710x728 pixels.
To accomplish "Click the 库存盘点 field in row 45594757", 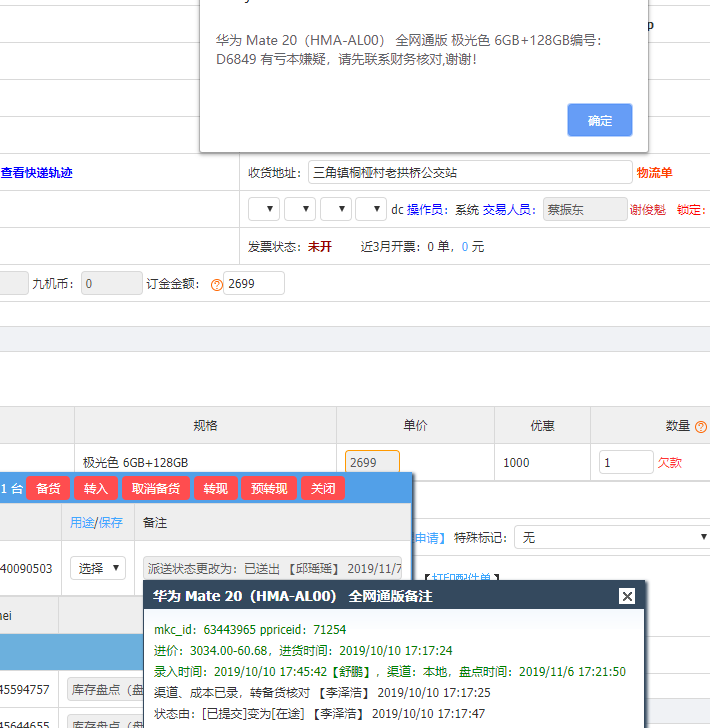I will [x=105, y=689].
